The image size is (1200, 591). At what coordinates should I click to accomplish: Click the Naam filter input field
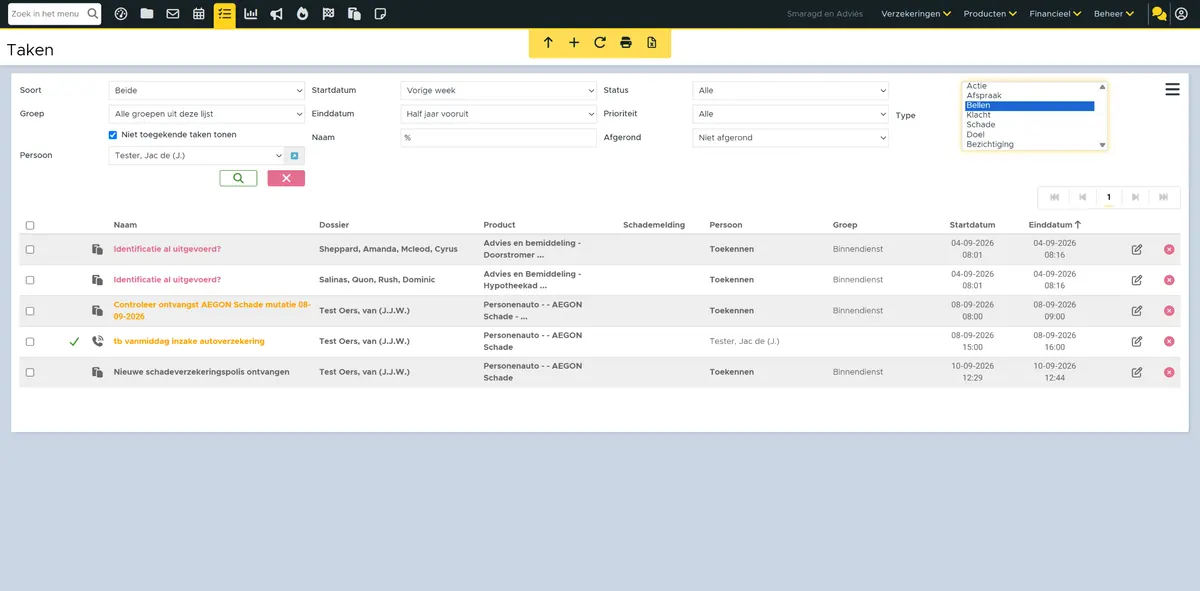pyautogui.click(x=498, y=138)
